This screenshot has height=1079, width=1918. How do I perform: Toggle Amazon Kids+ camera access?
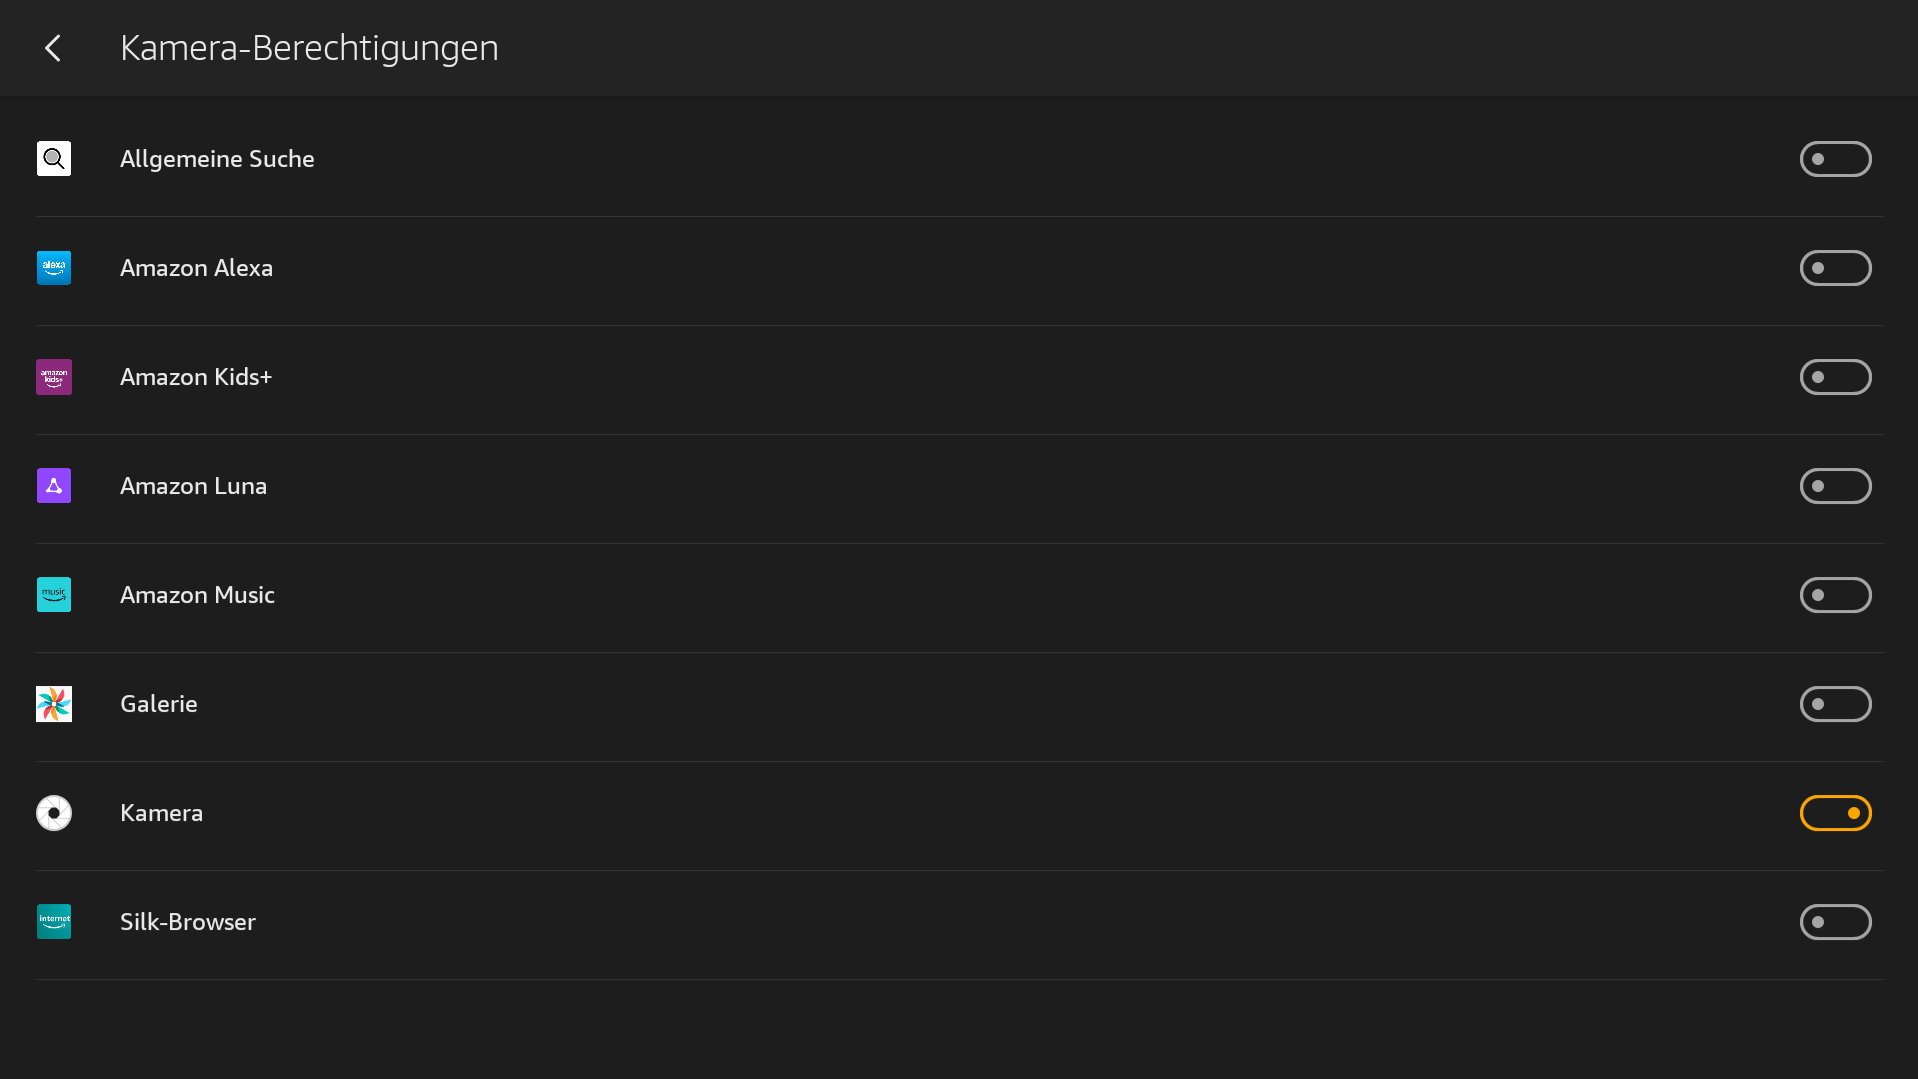(x=1835, y=377)
